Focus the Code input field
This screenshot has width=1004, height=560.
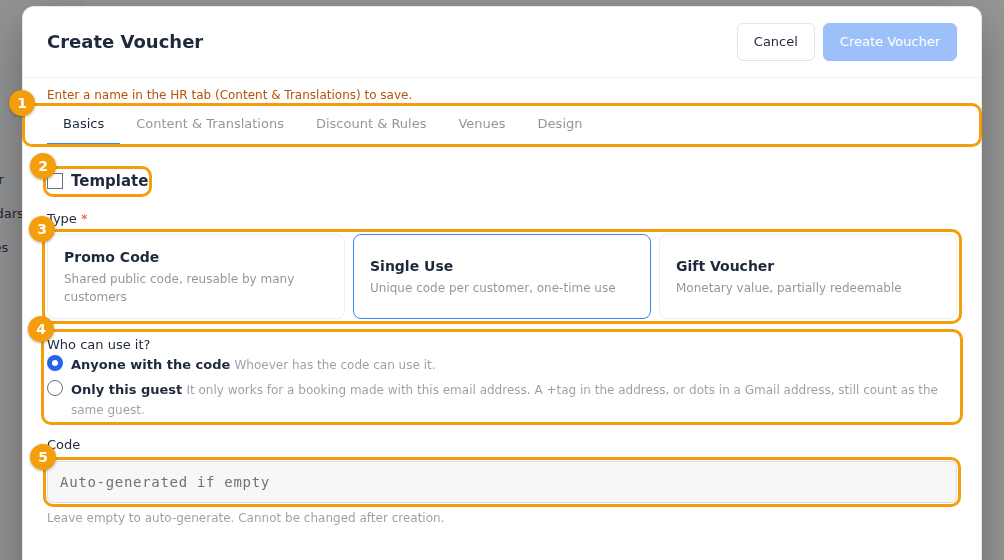502,482
